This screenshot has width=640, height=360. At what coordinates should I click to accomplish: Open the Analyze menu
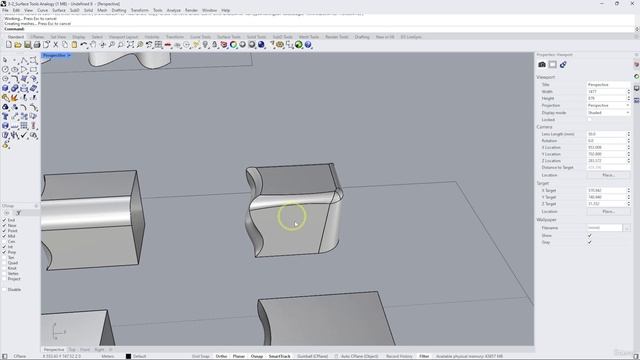pyautogui.click(x=173, y=10)
